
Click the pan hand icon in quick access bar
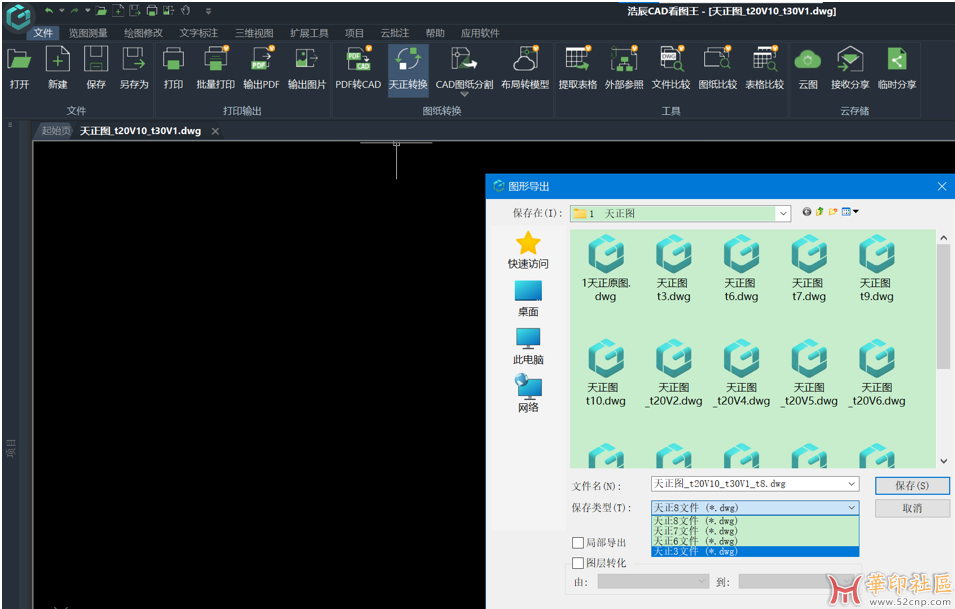(x=186, y=10)
